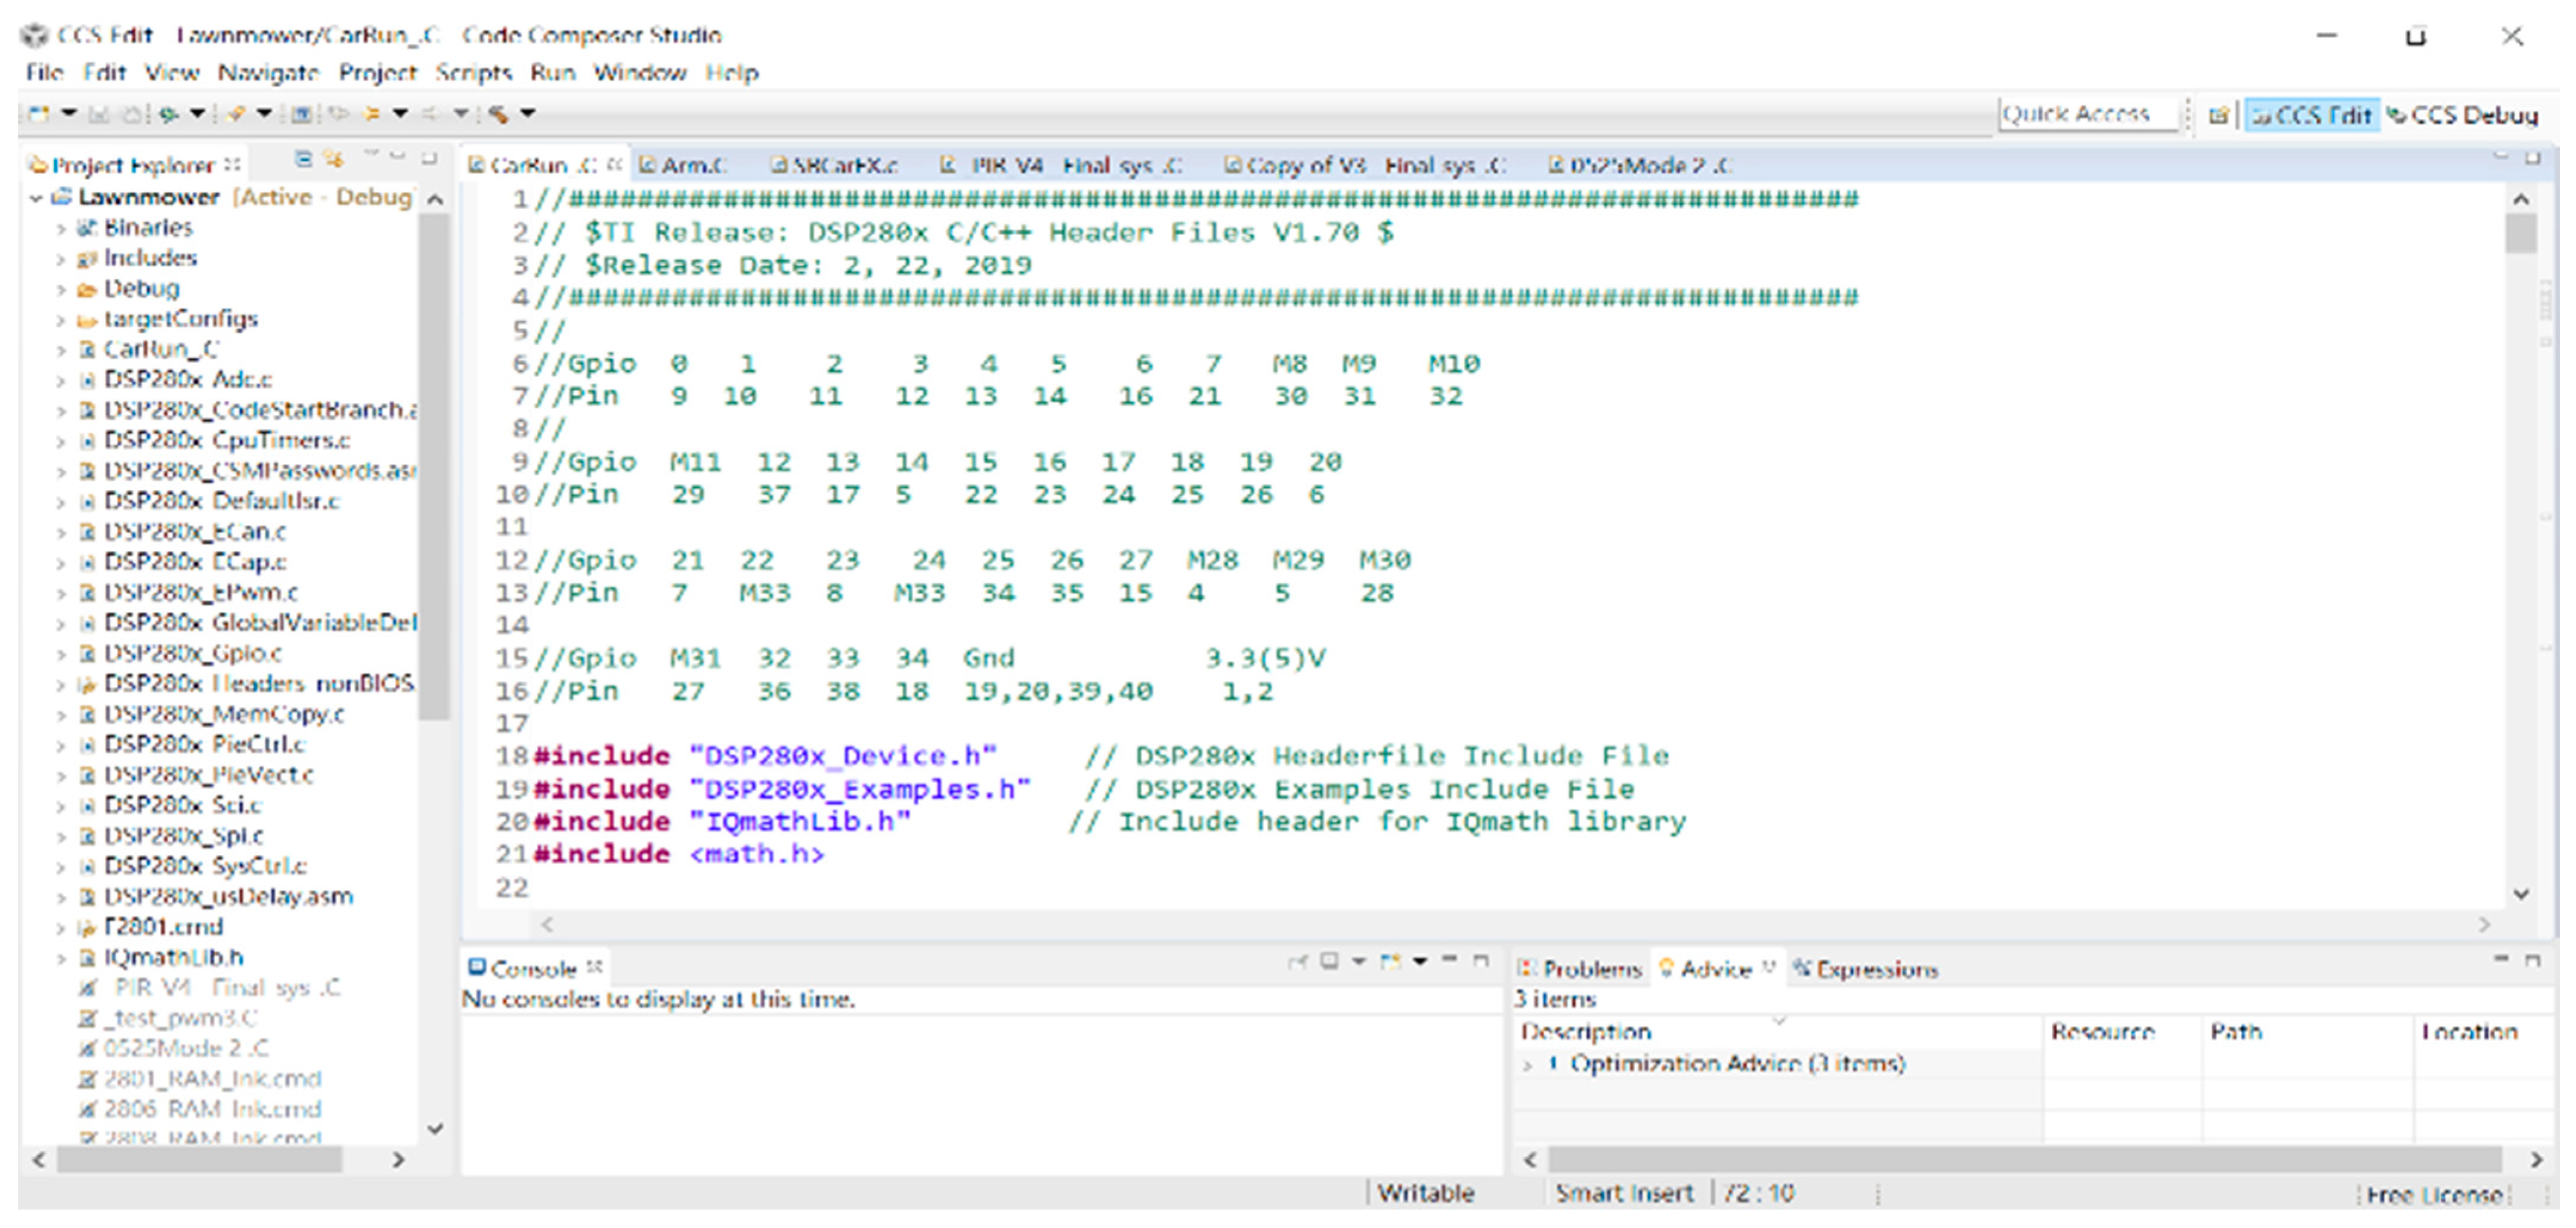Open the Scripts menu

tap(473, 73)
